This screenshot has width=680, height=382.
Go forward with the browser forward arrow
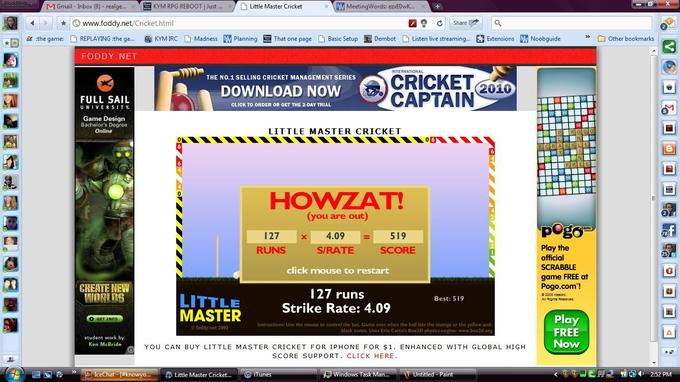(x=46, y=23)
